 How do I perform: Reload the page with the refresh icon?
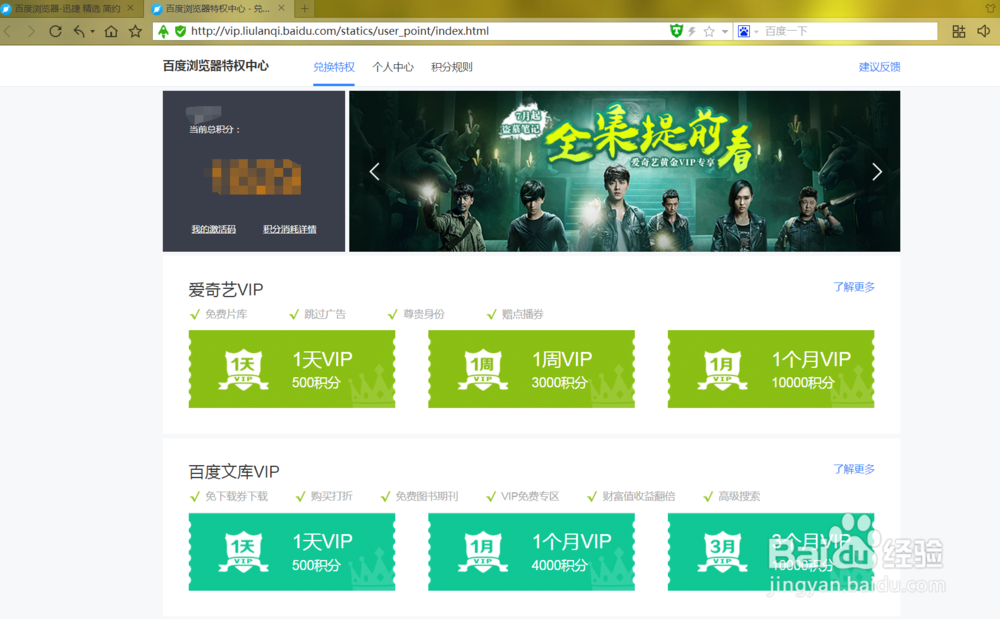click(x=55, y=31)
